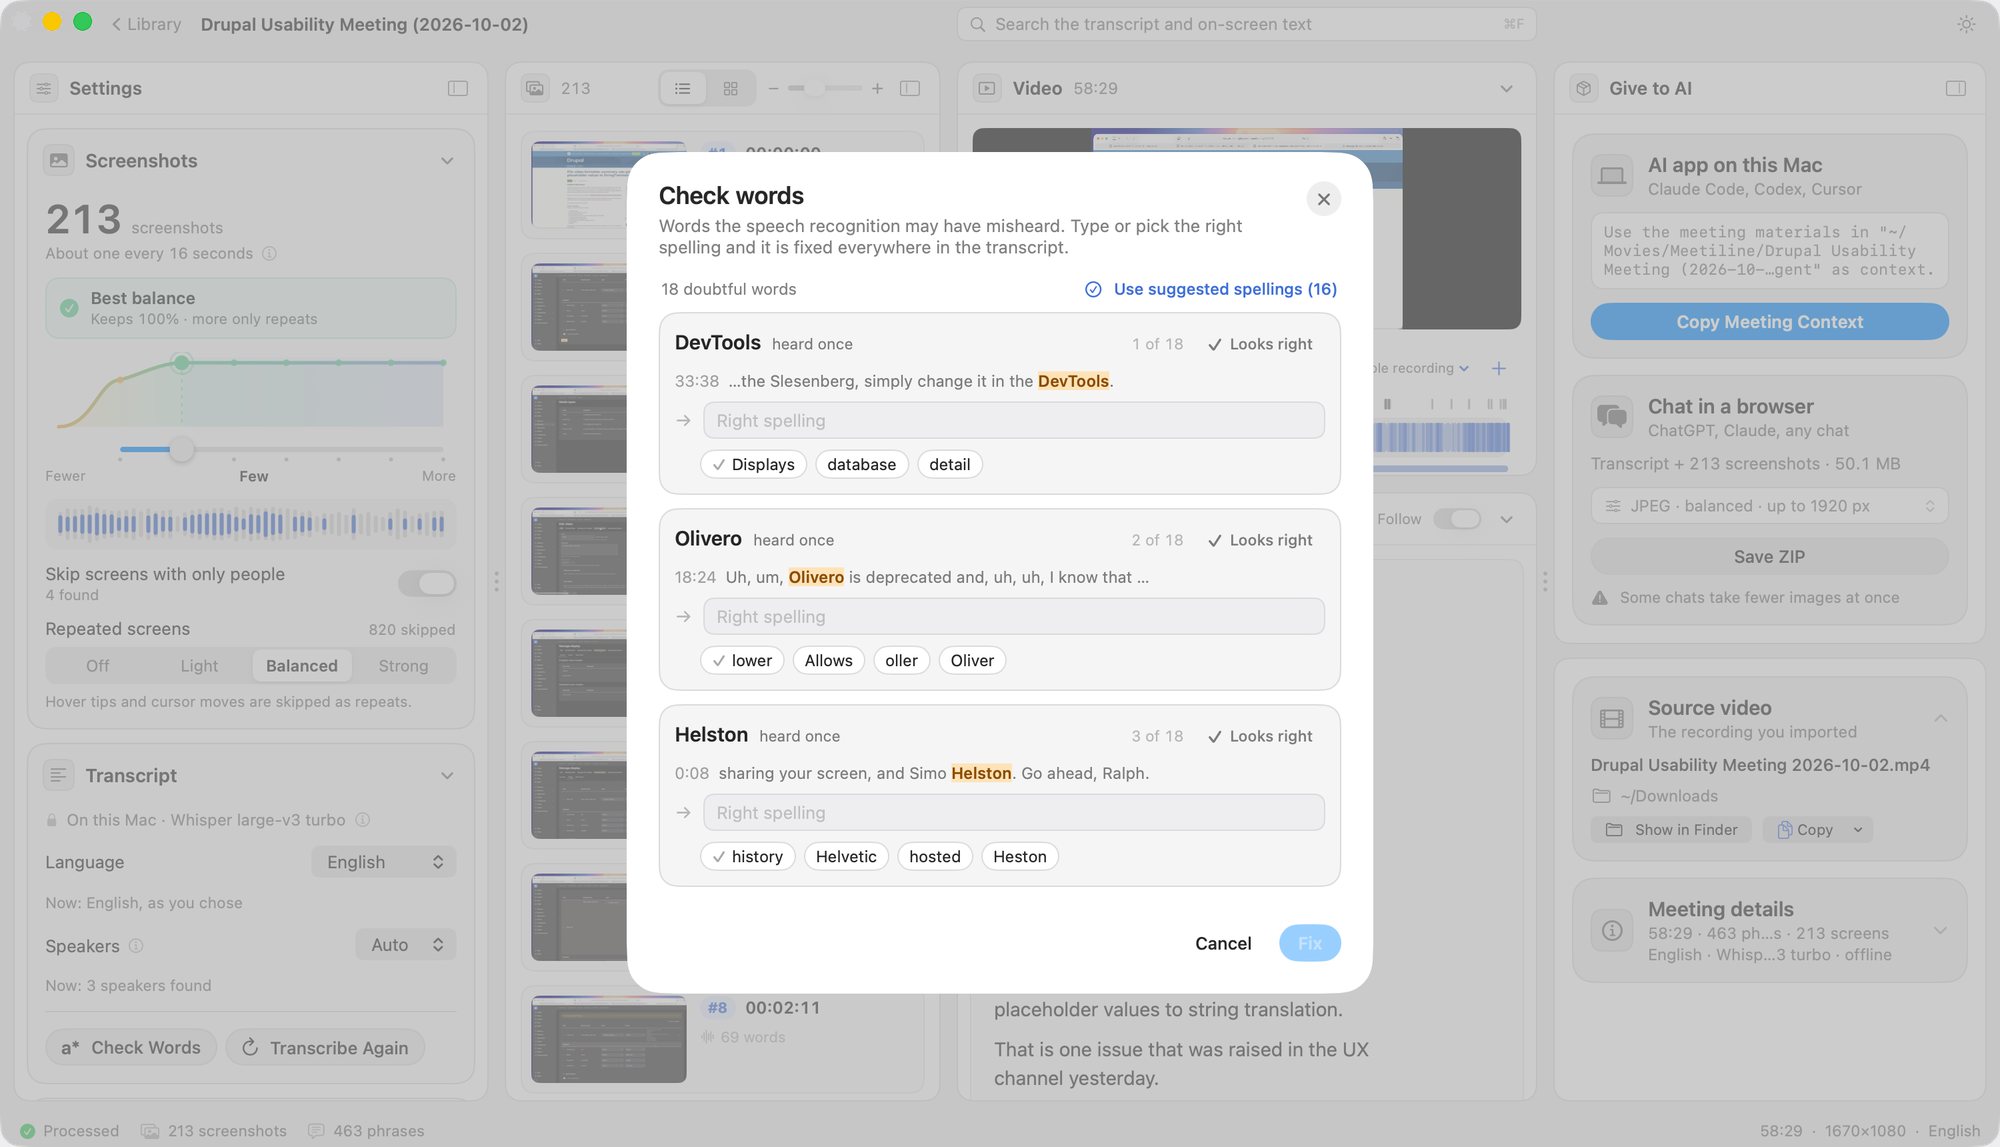Screen dimensions: 2000x1147
Task: Click Show in Finder
Action: tap(1671, 830)
